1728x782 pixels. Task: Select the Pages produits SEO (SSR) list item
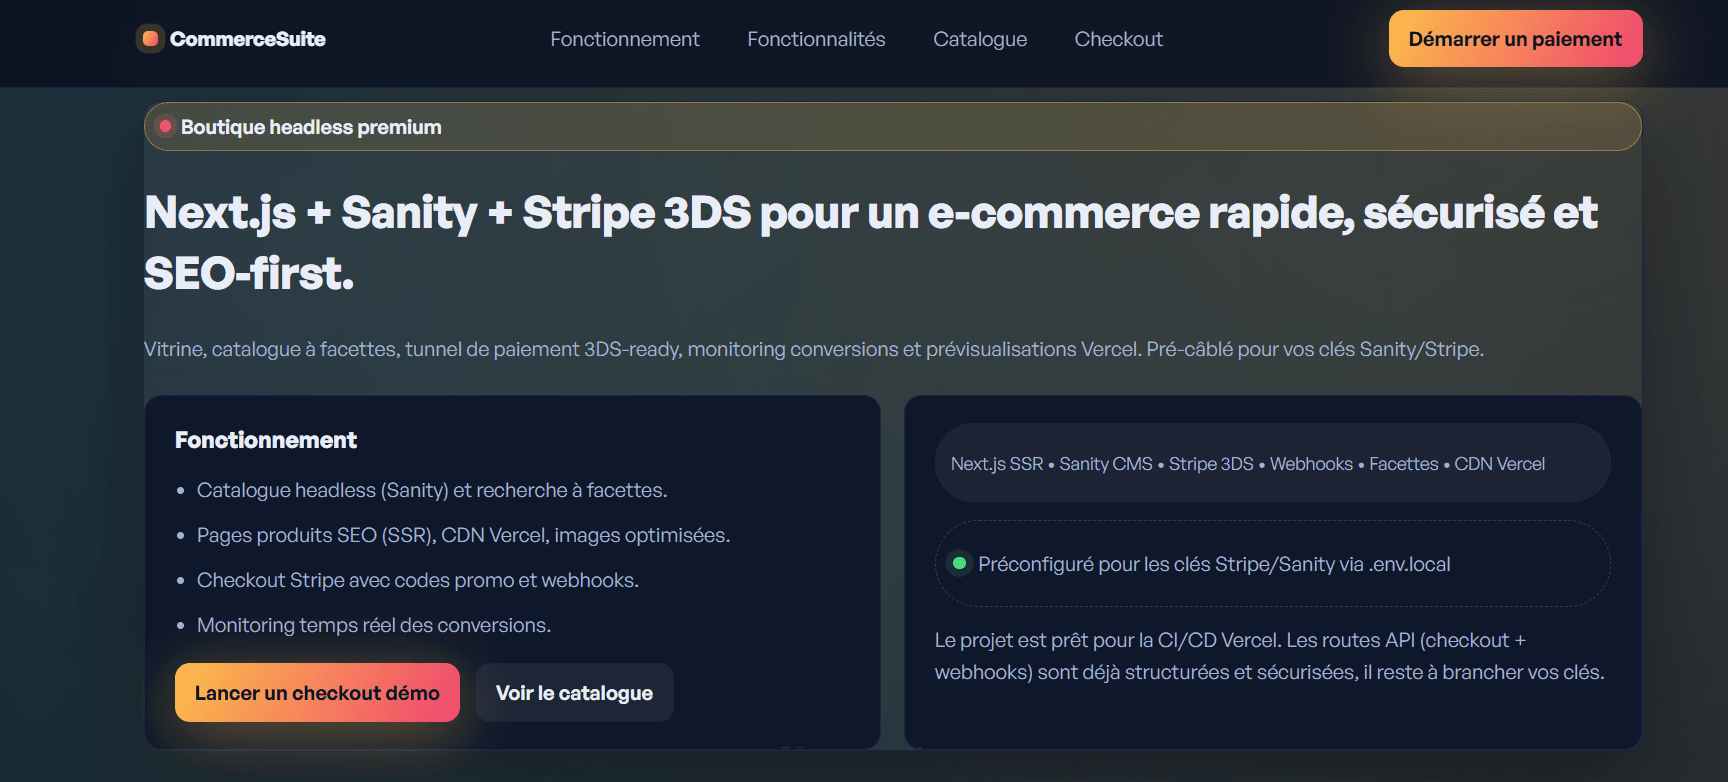coord(463,535)
